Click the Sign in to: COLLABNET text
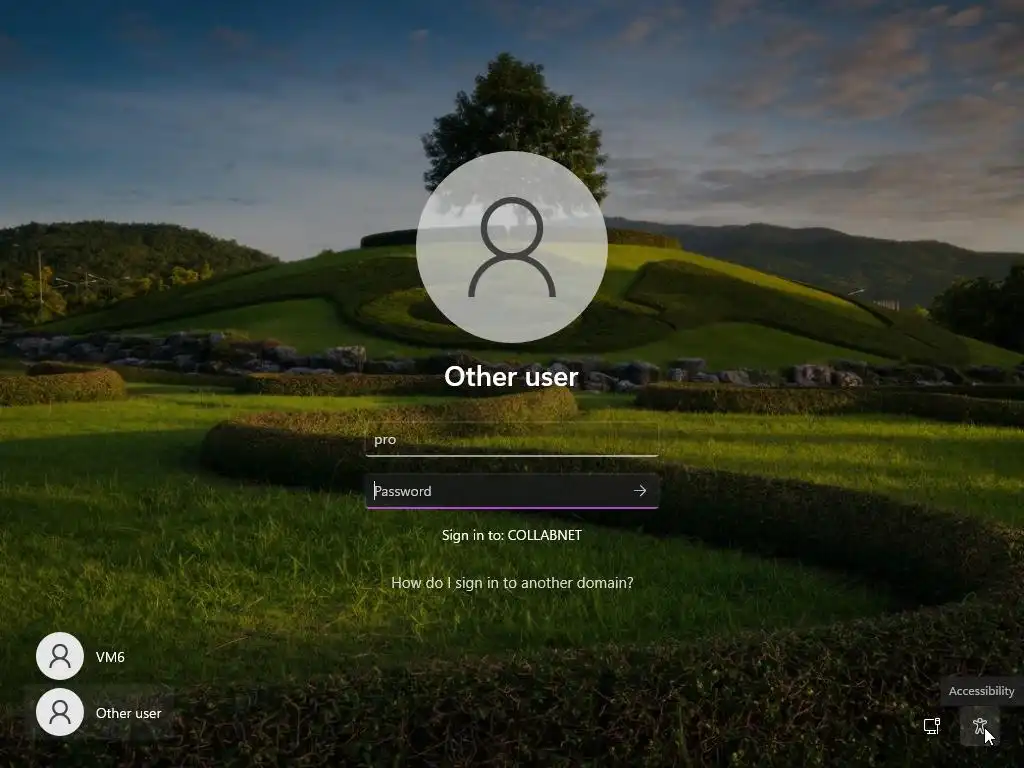1024x768 pixels. (x=512, y=535)
